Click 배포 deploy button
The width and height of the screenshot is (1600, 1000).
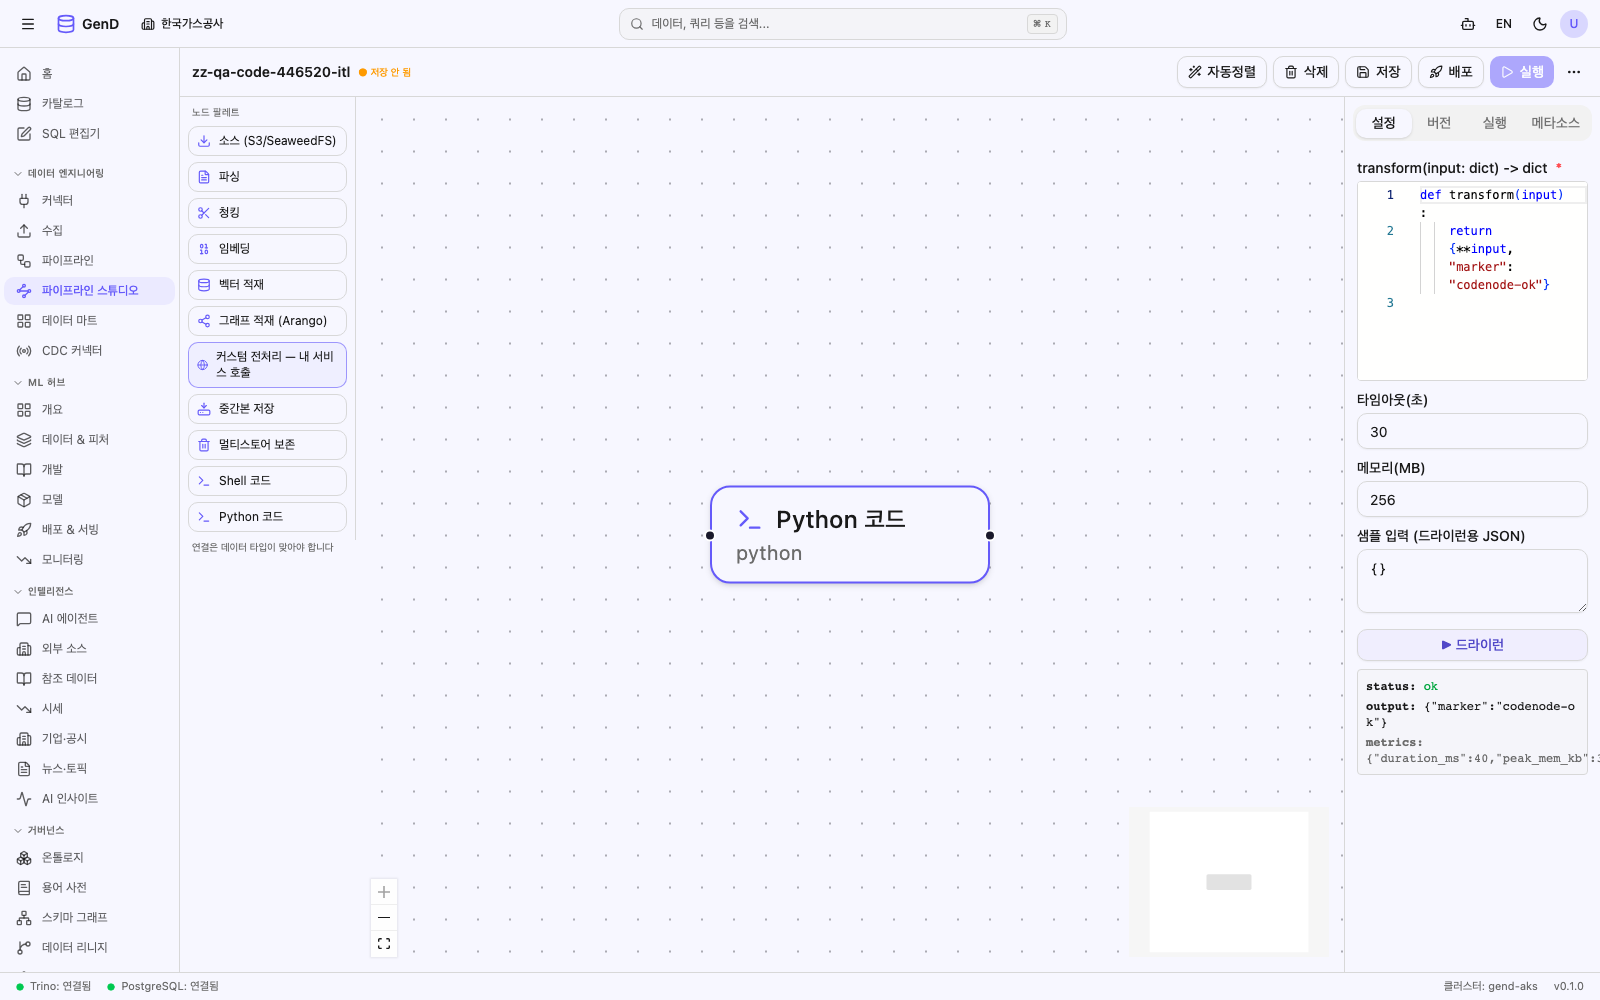1451,72
